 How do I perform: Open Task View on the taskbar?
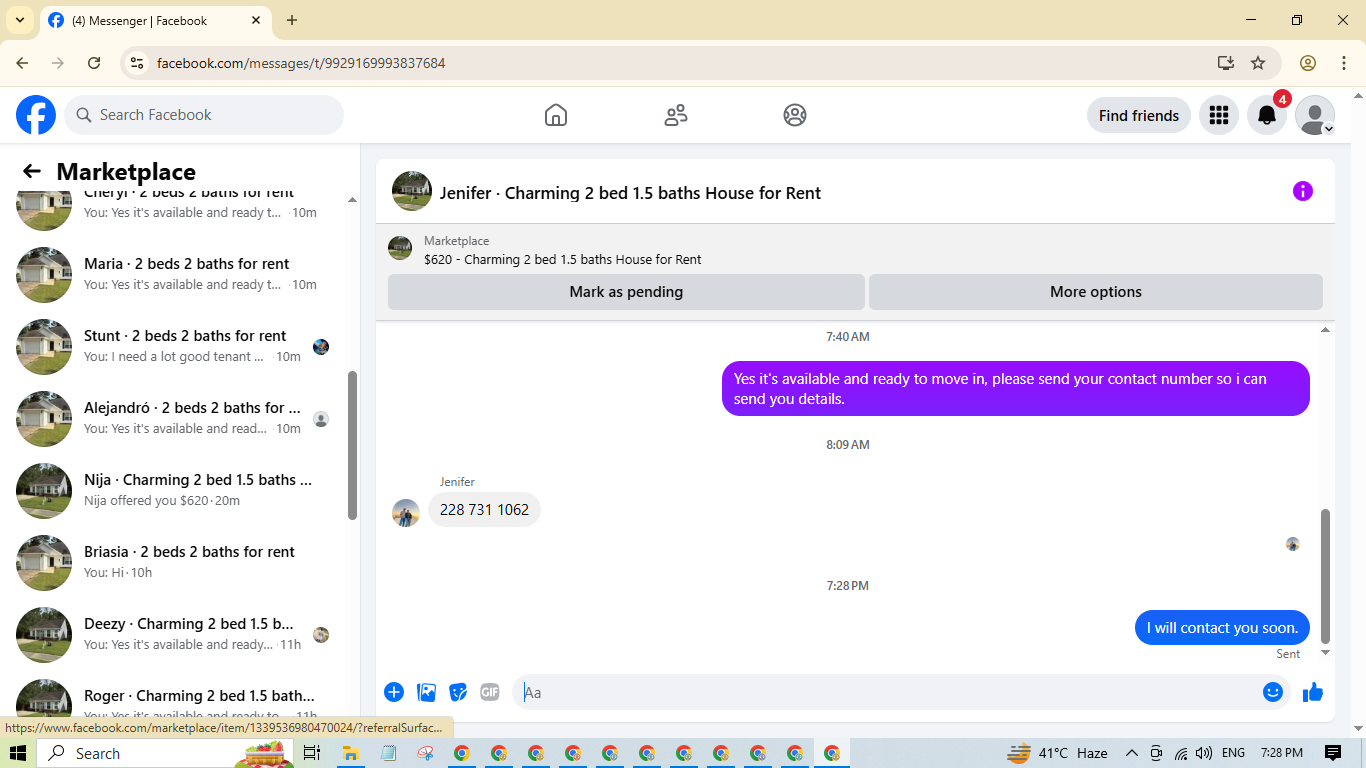[312, 753]
